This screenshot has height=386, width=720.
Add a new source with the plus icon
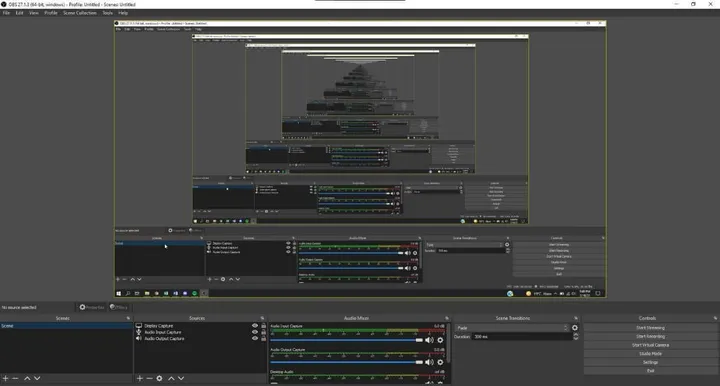click(140, 378)
